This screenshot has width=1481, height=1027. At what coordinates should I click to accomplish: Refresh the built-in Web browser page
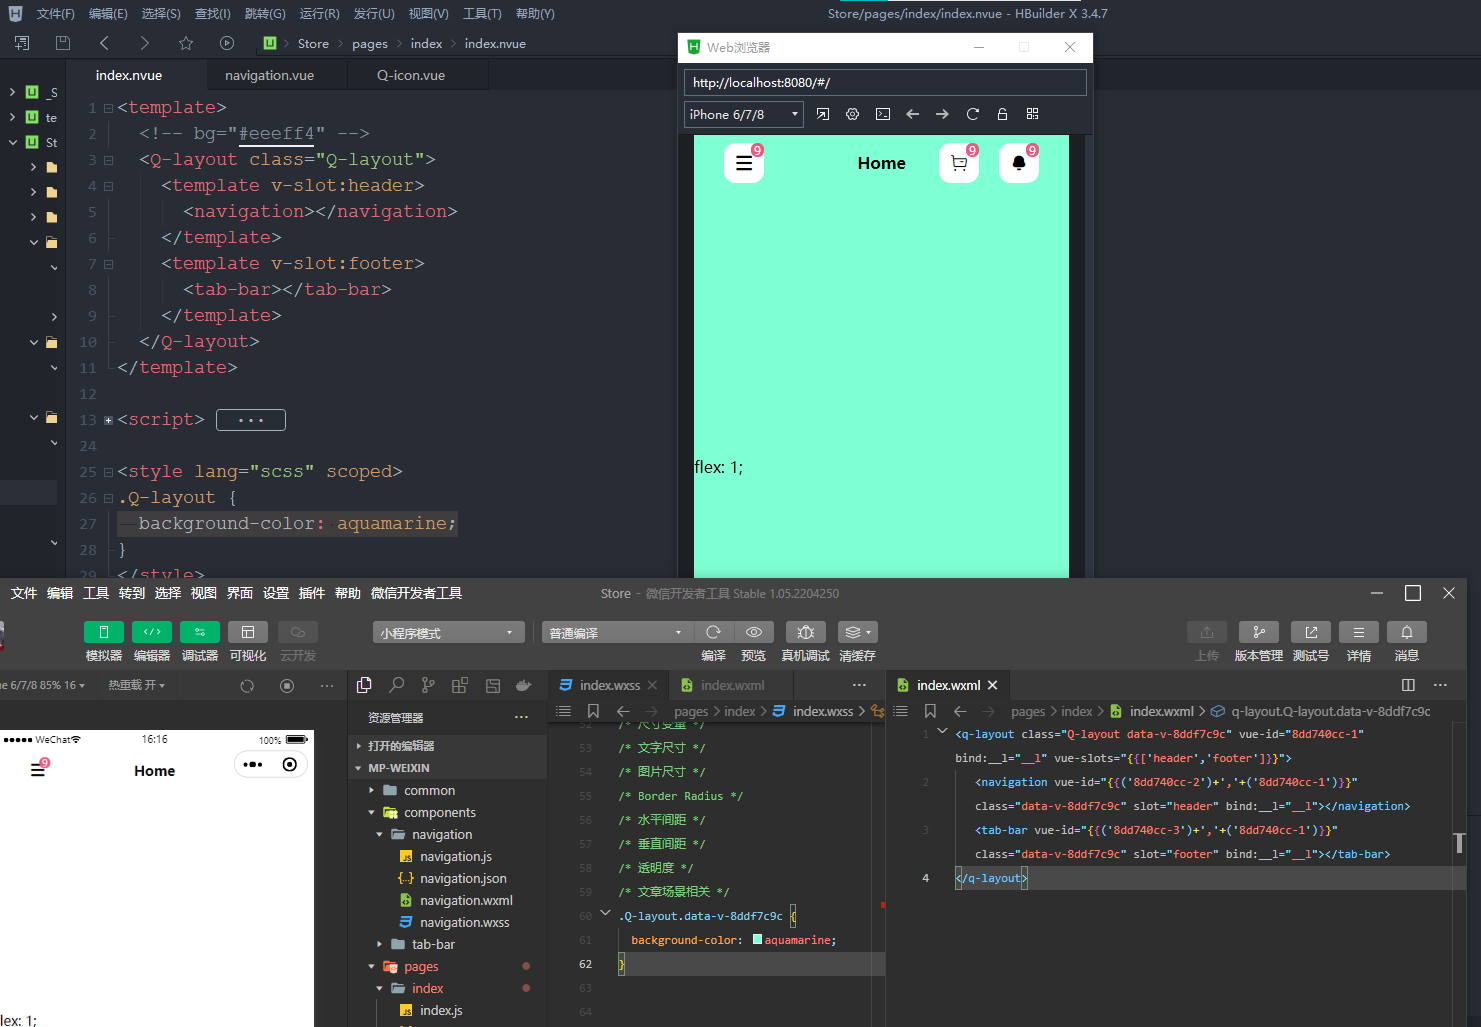coord(972,114)
